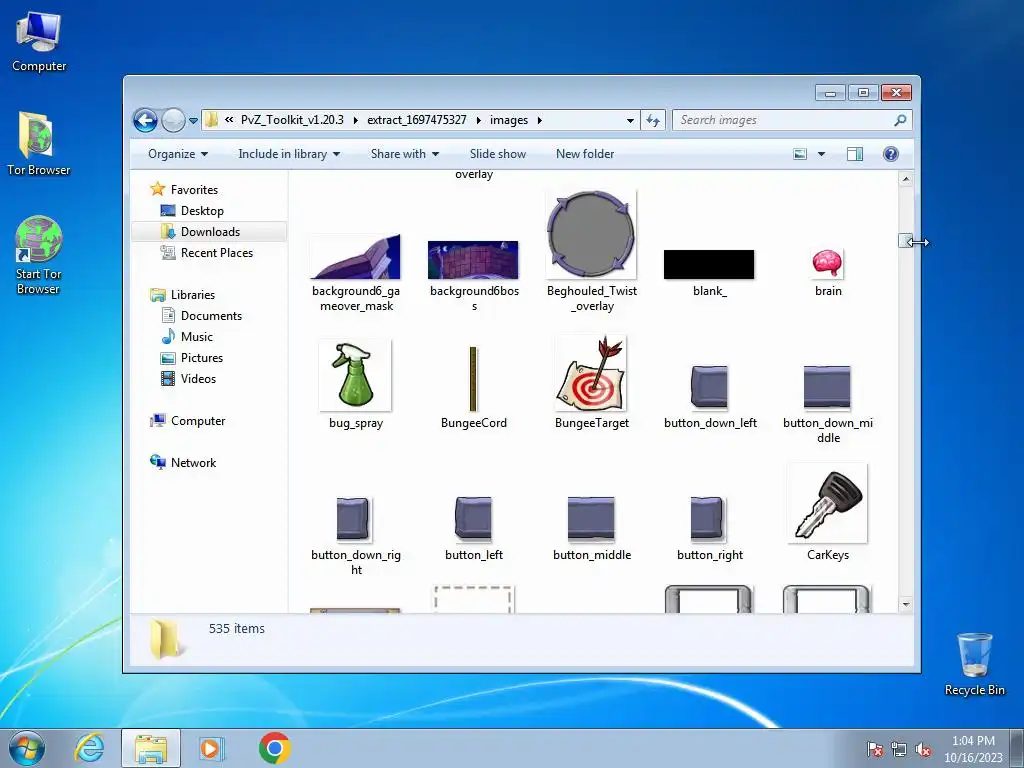The height and width of the screenshot is (768, 1024).
Task: Create a New folder
Action: point(585,154)
